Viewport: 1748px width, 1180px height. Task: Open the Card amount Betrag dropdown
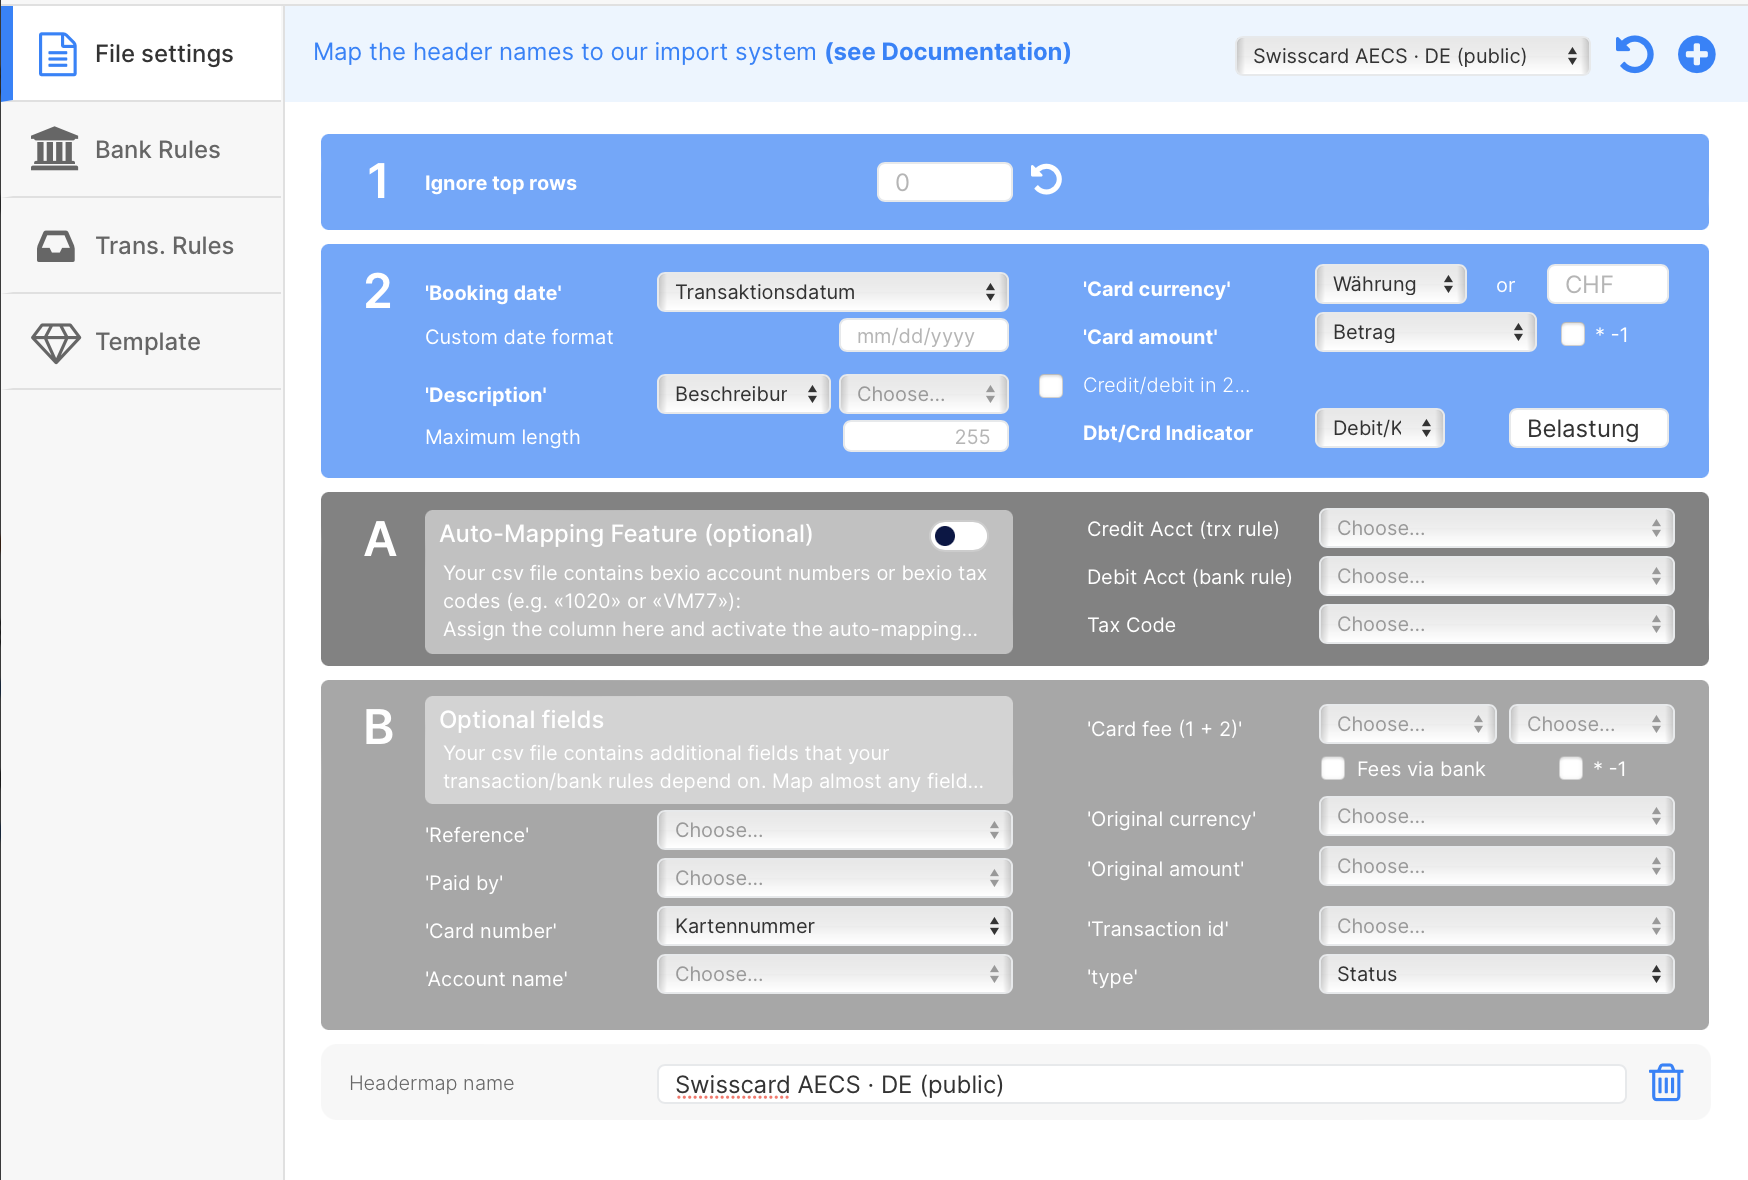coord(1425,332)
